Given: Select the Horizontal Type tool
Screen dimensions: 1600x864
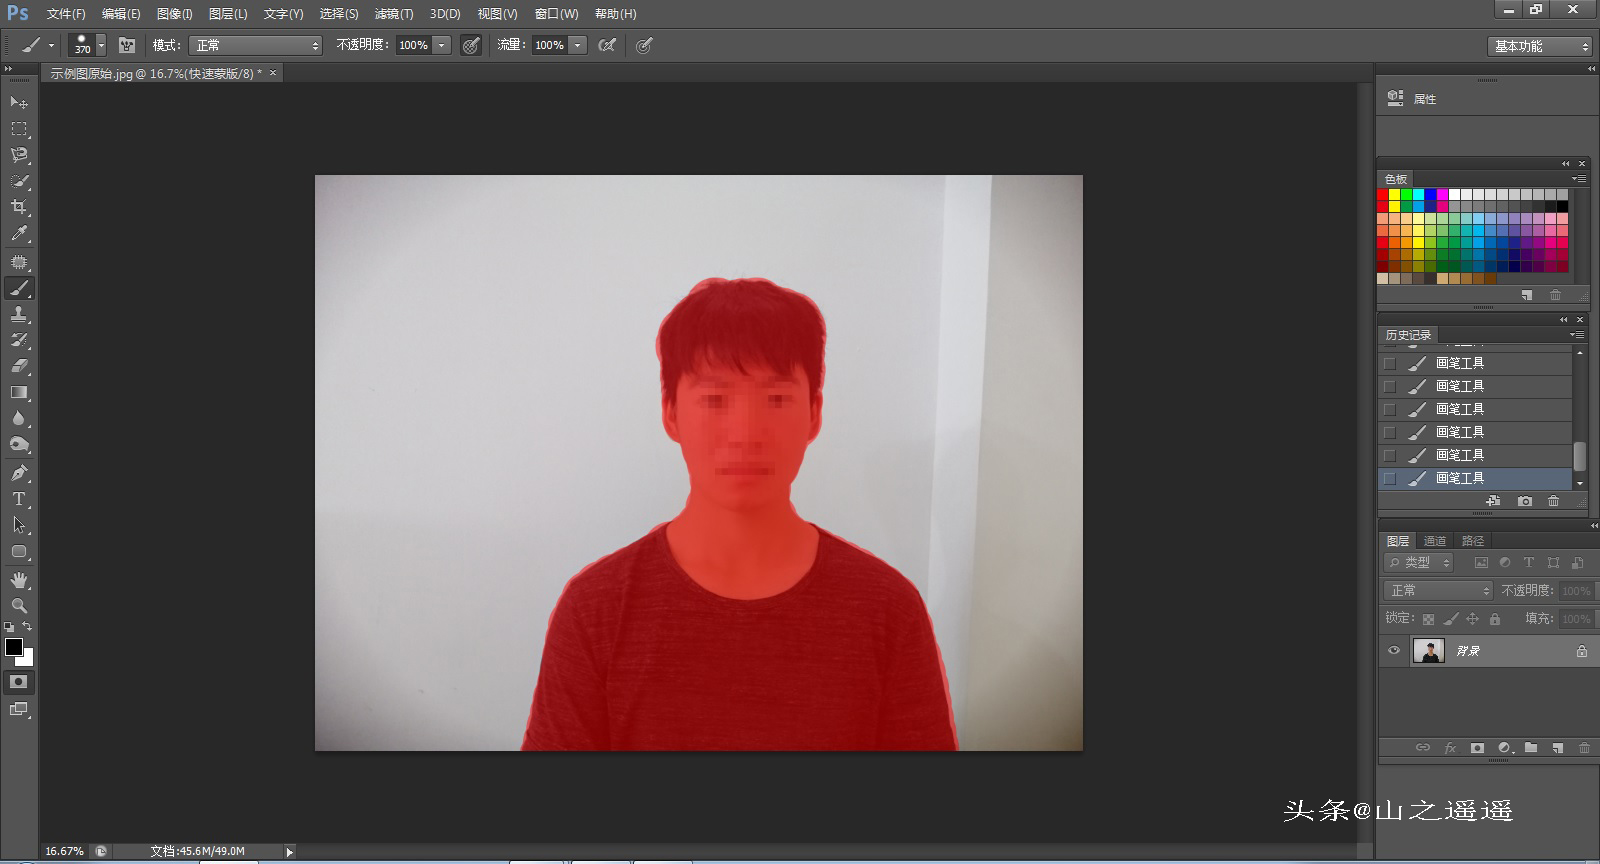Looking at the screenshot, I should [19, 499].
